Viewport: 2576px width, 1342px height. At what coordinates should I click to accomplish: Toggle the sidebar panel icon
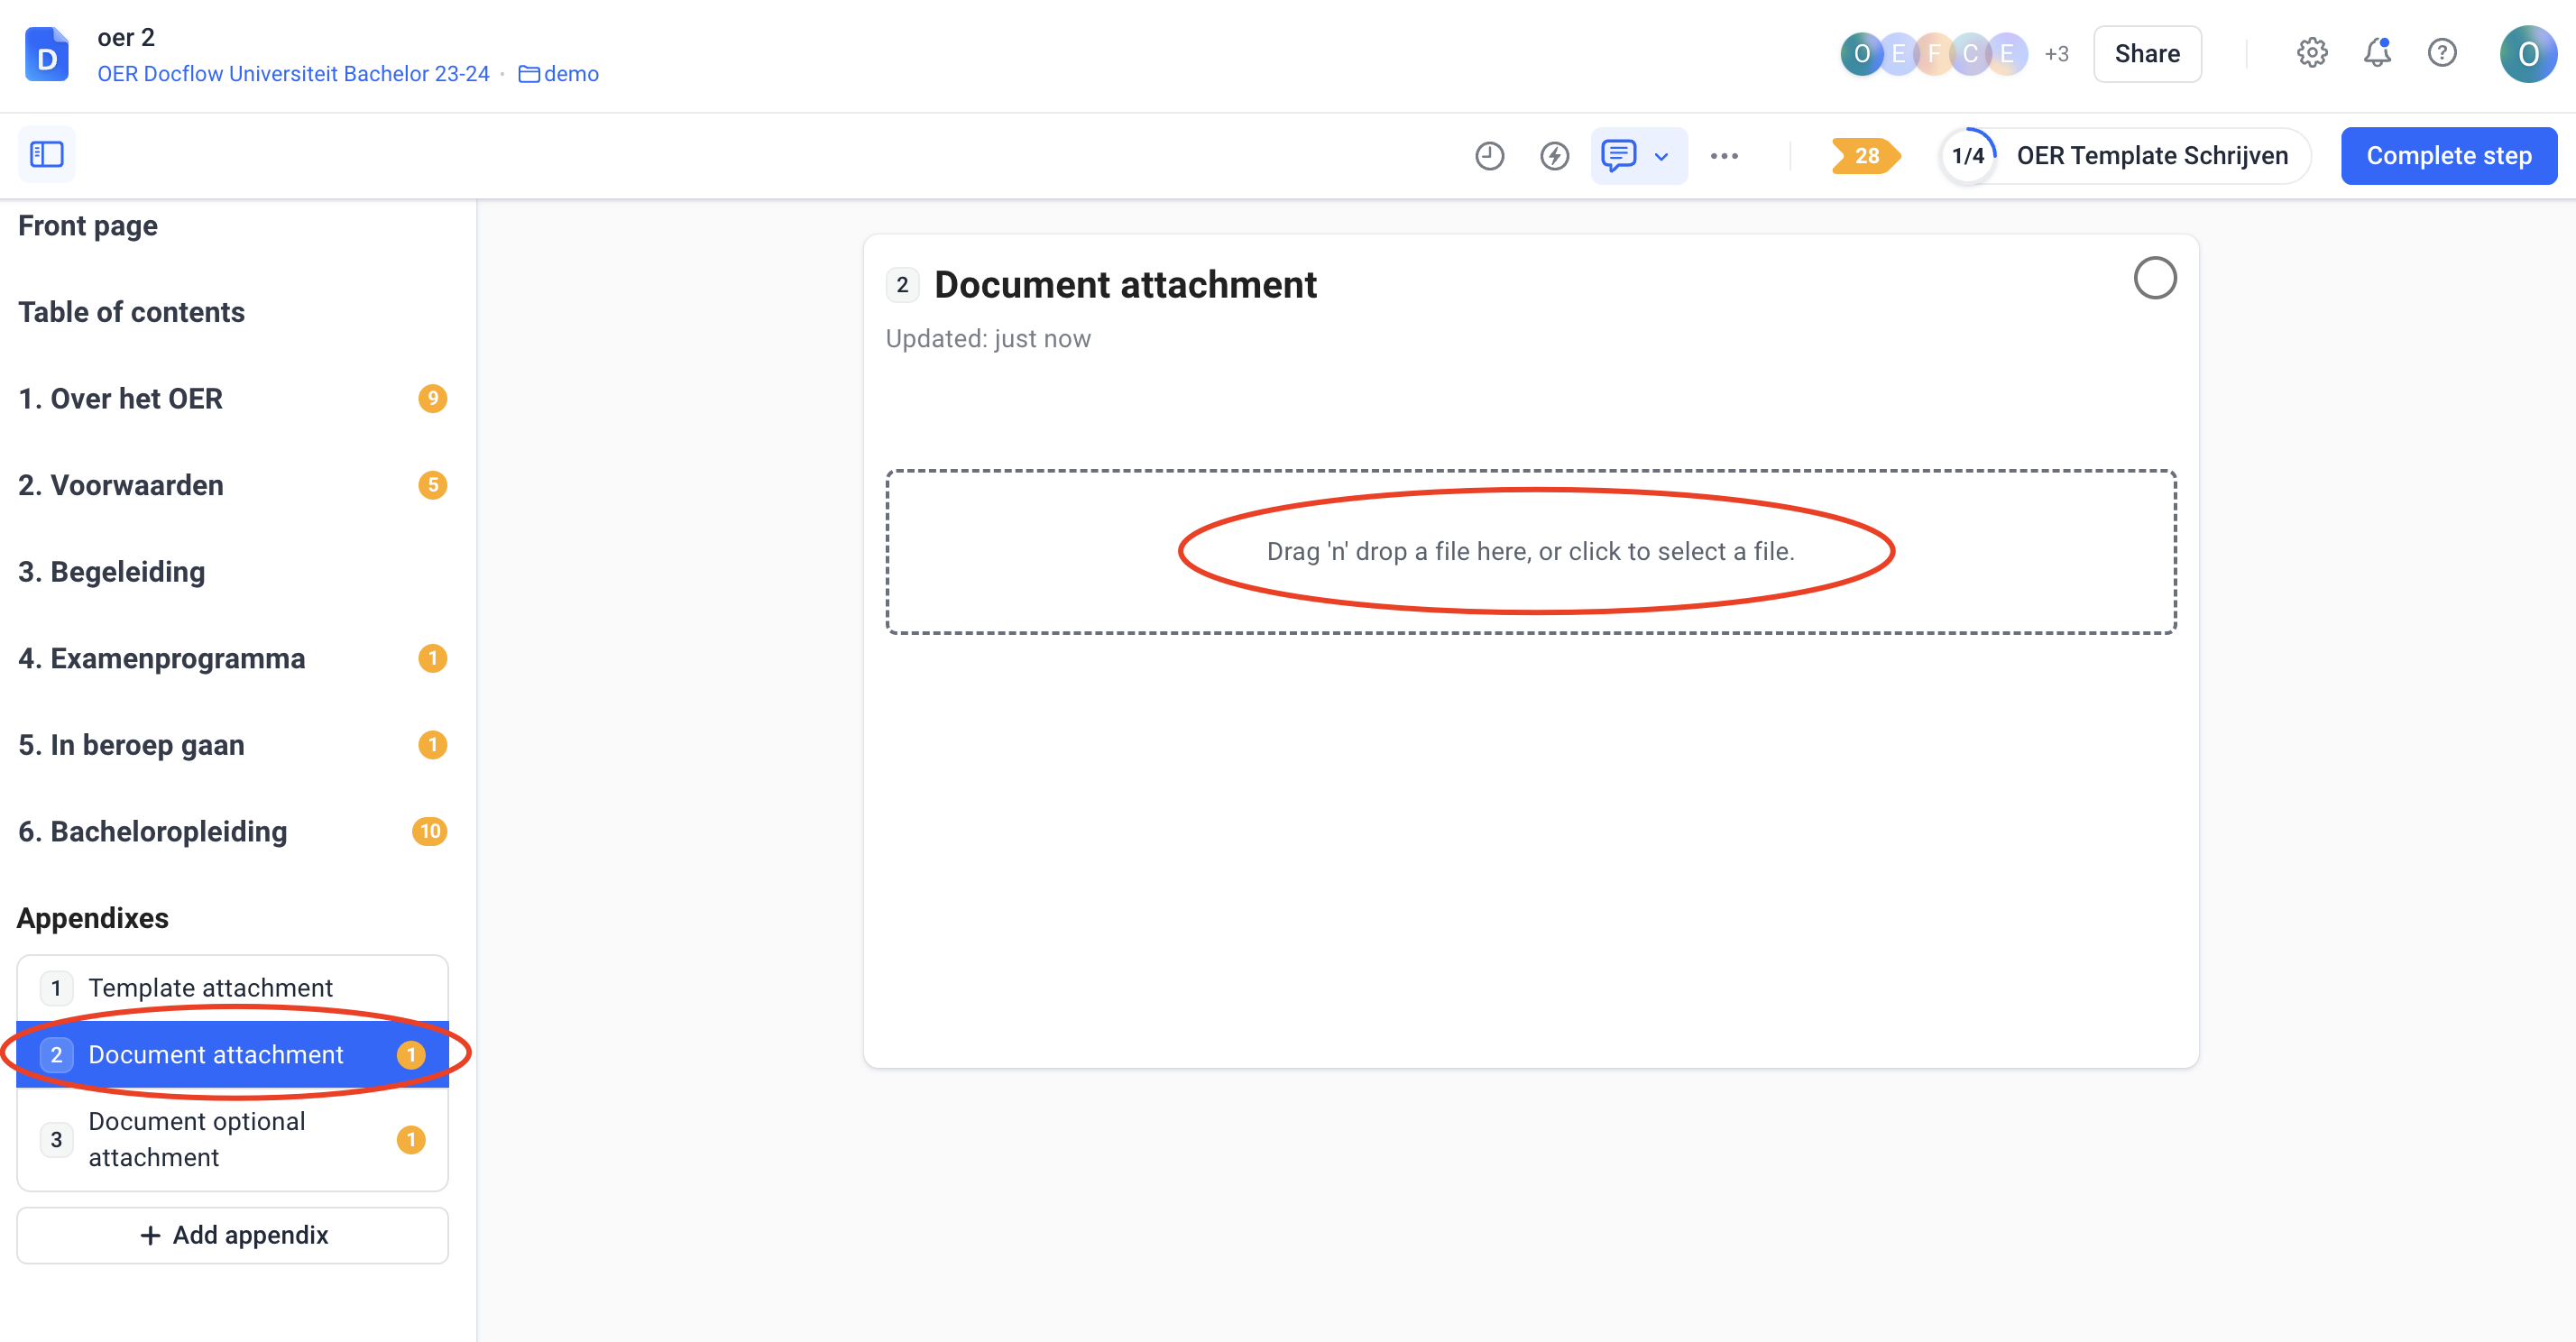point(46,155)
